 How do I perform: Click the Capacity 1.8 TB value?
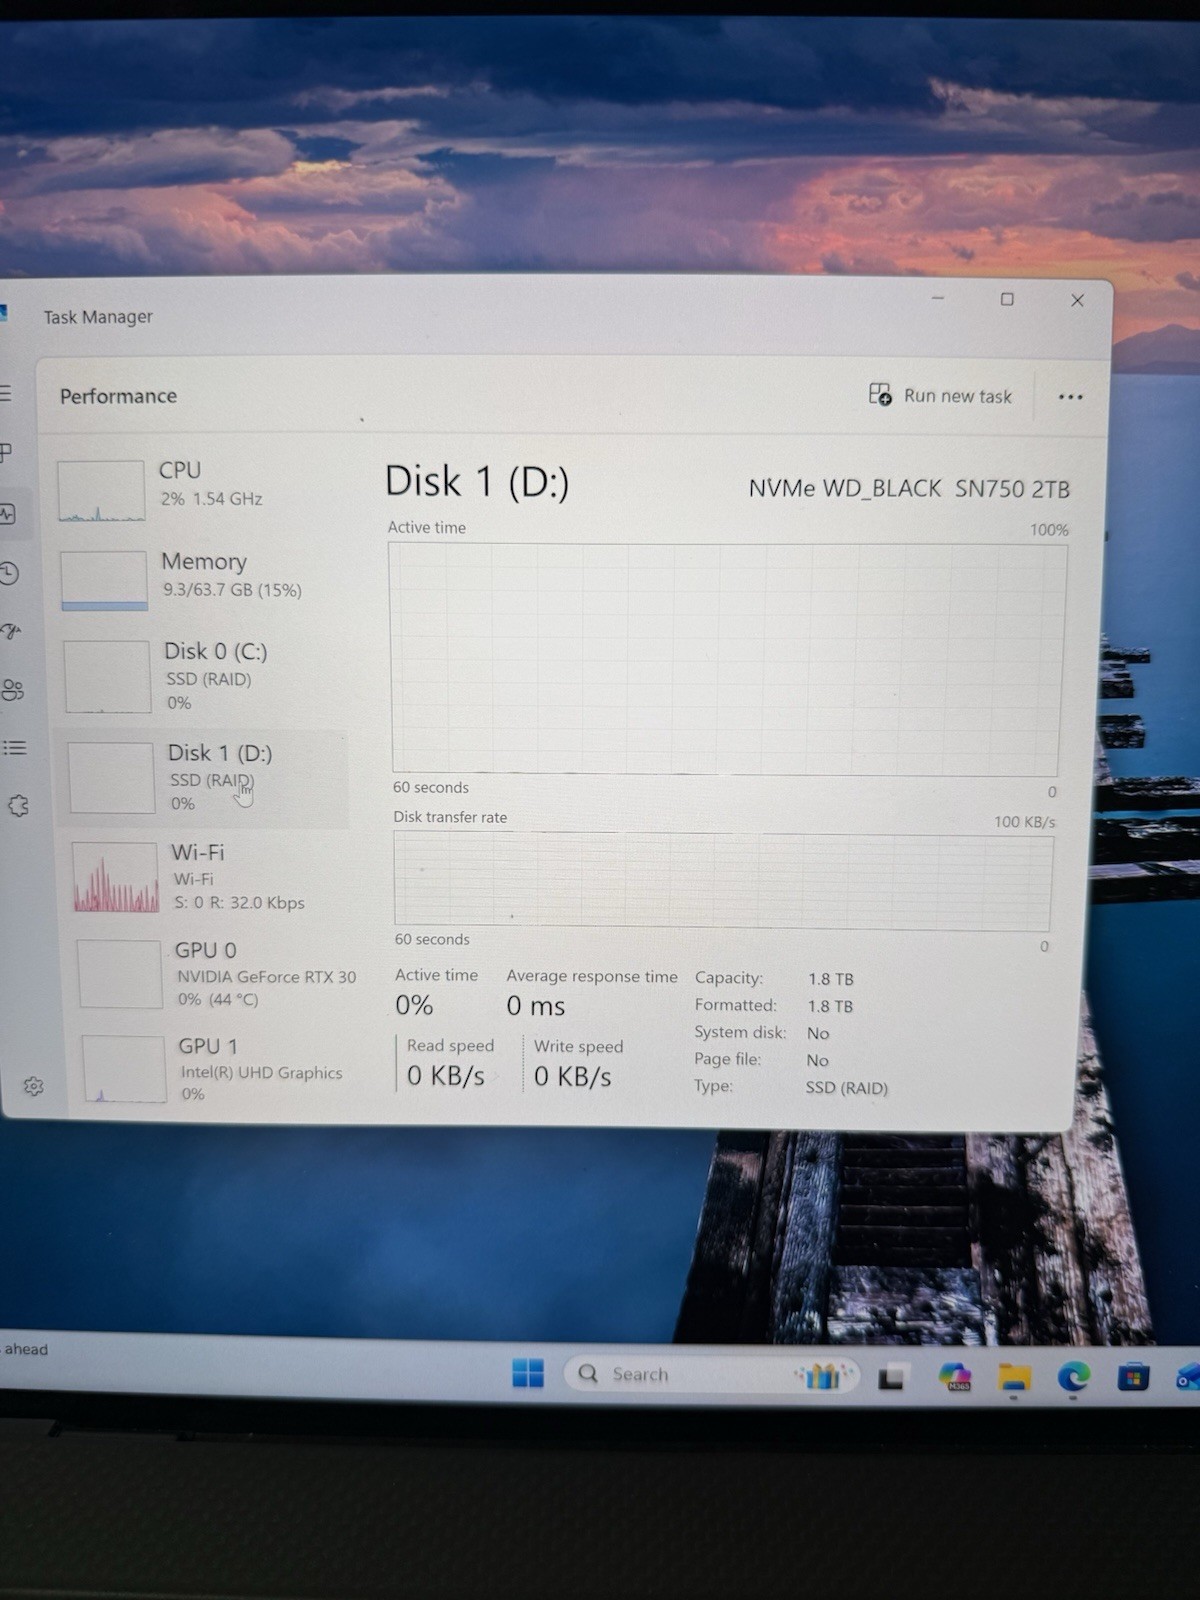[x=831, y=979]
